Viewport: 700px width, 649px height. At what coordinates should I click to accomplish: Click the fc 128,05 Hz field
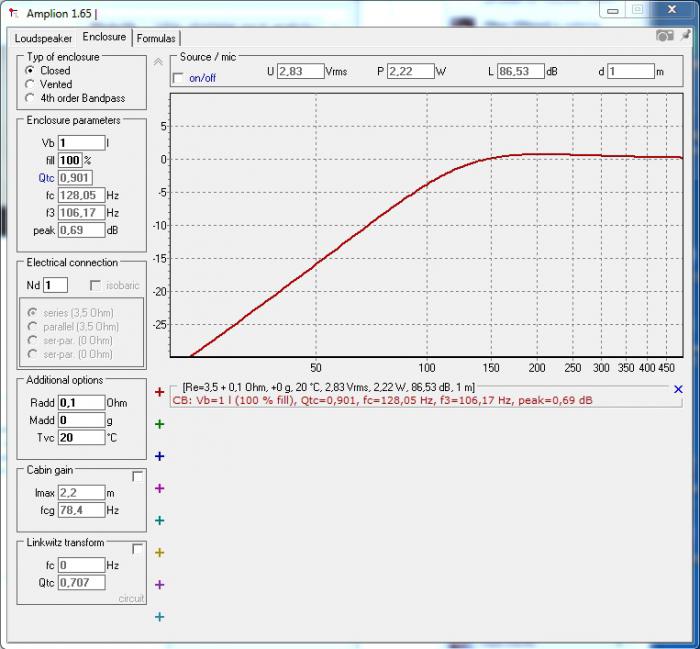(x=81, y=195)
